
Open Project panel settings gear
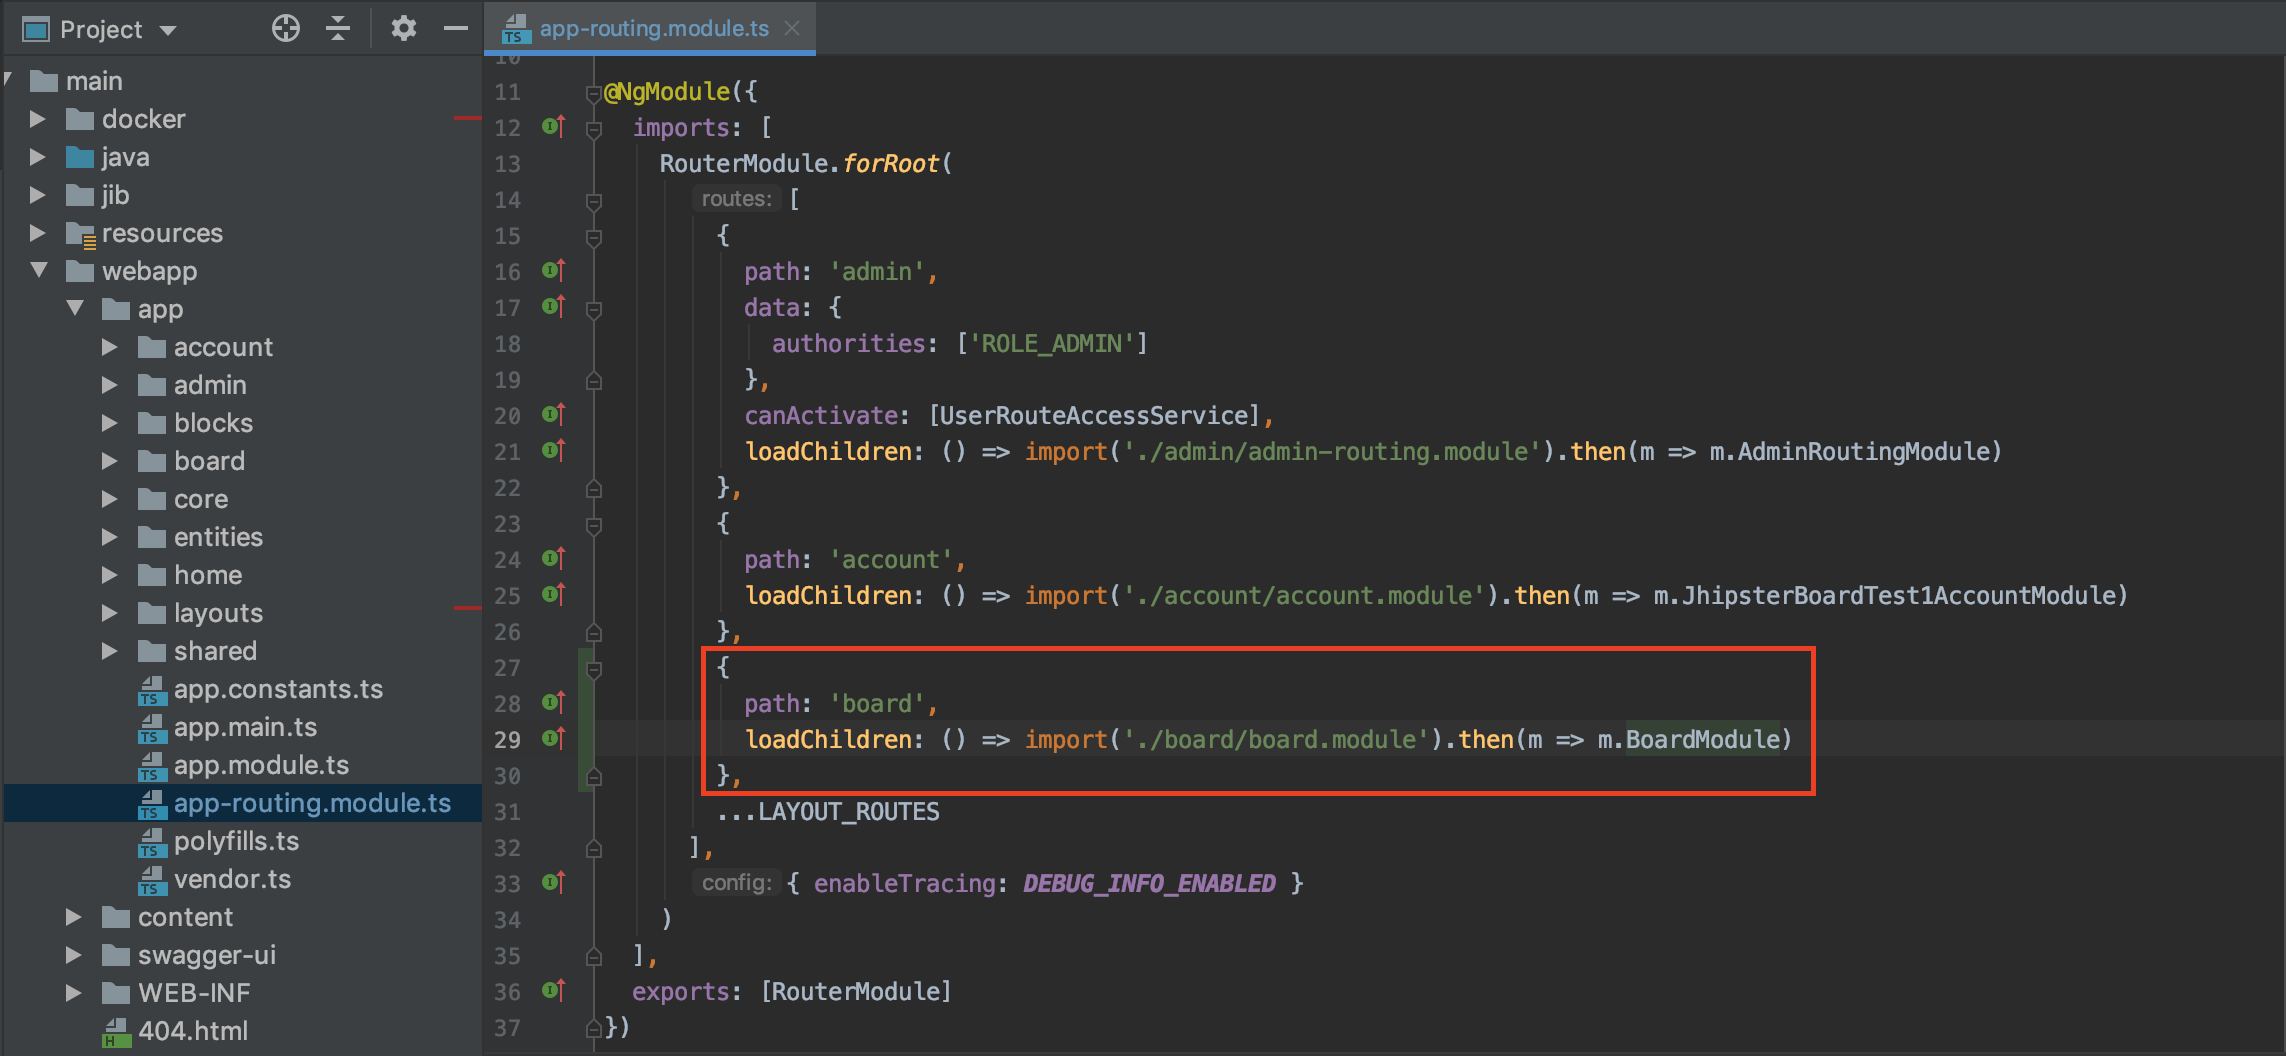click(x=403, y=29)
